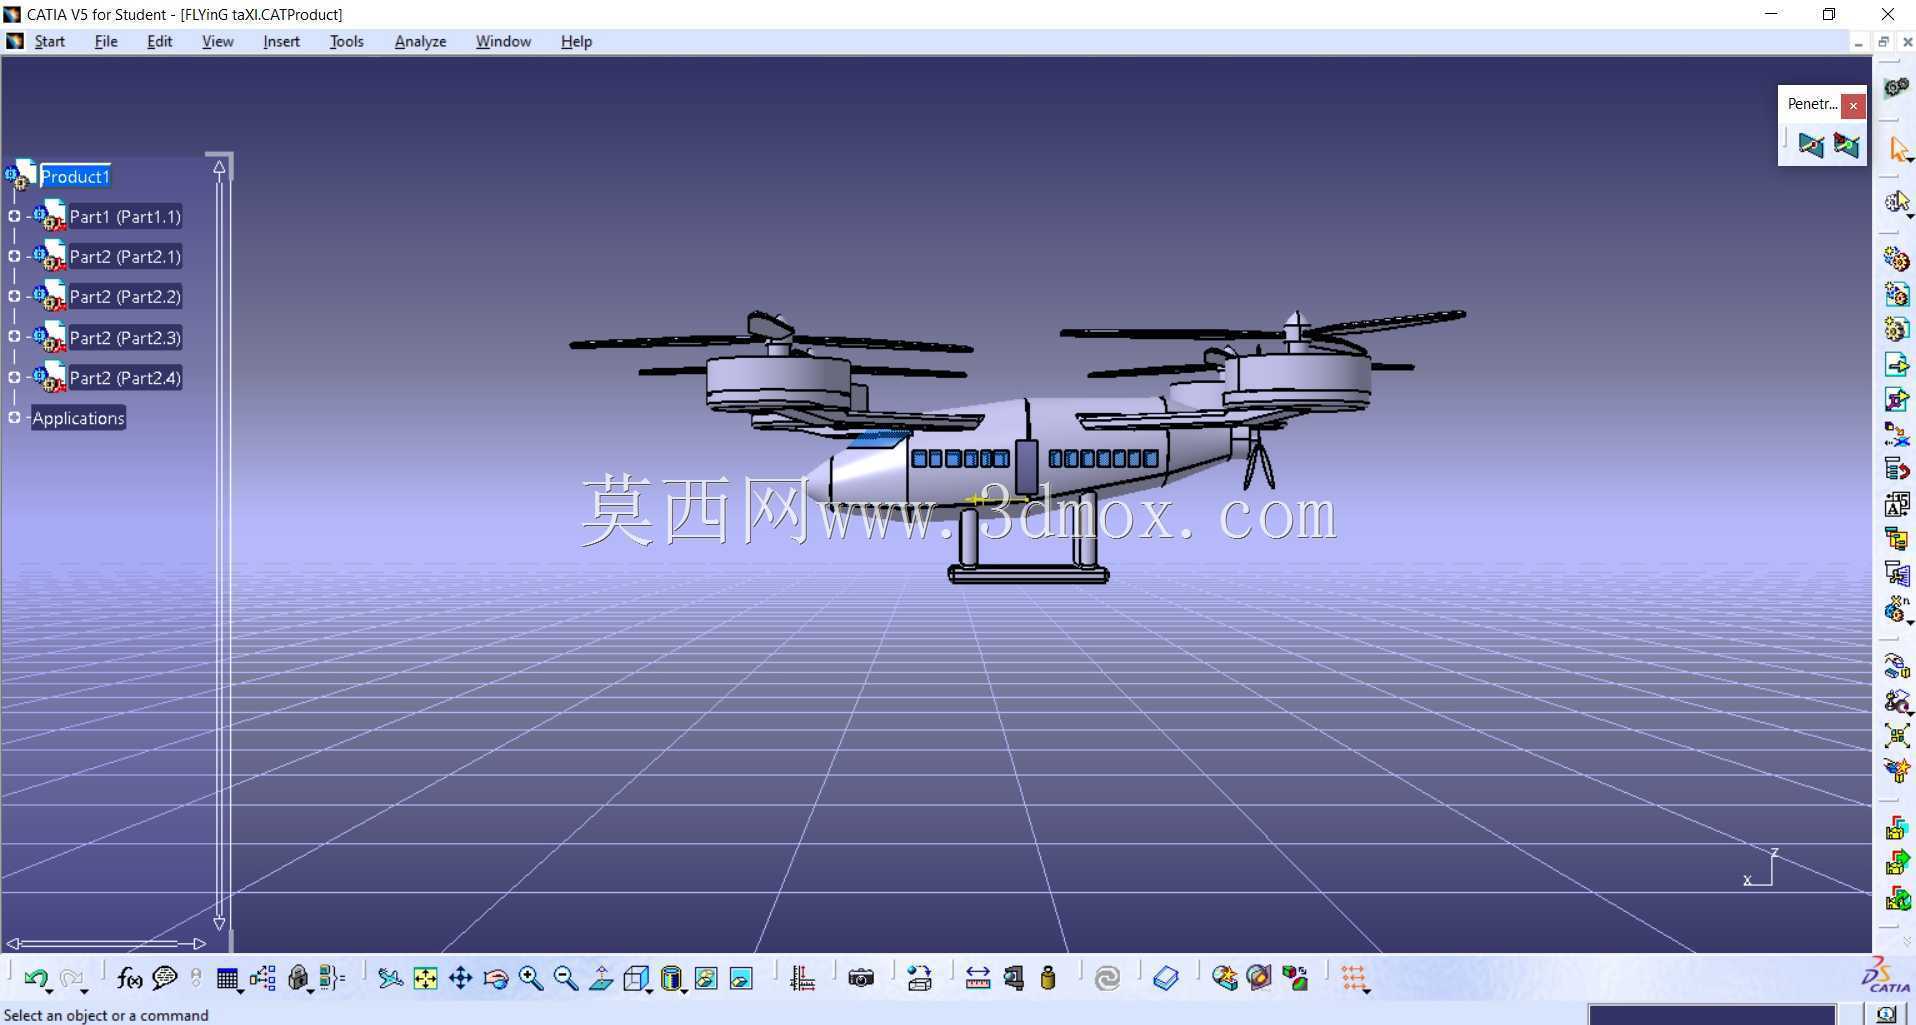Click the Sectioning icon
1916x1025 pixels.
tap(1259, 978)
